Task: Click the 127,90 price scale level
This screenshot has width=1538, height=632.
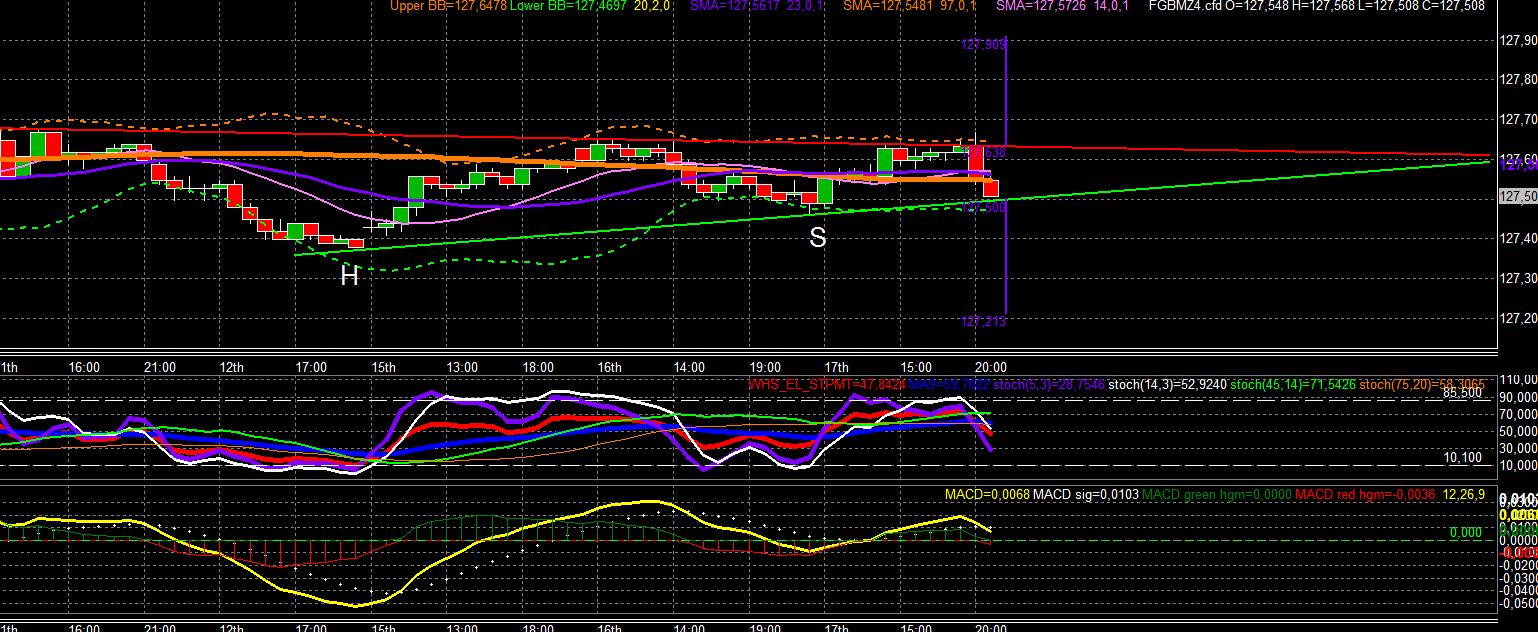Action: click(1518, 41)
